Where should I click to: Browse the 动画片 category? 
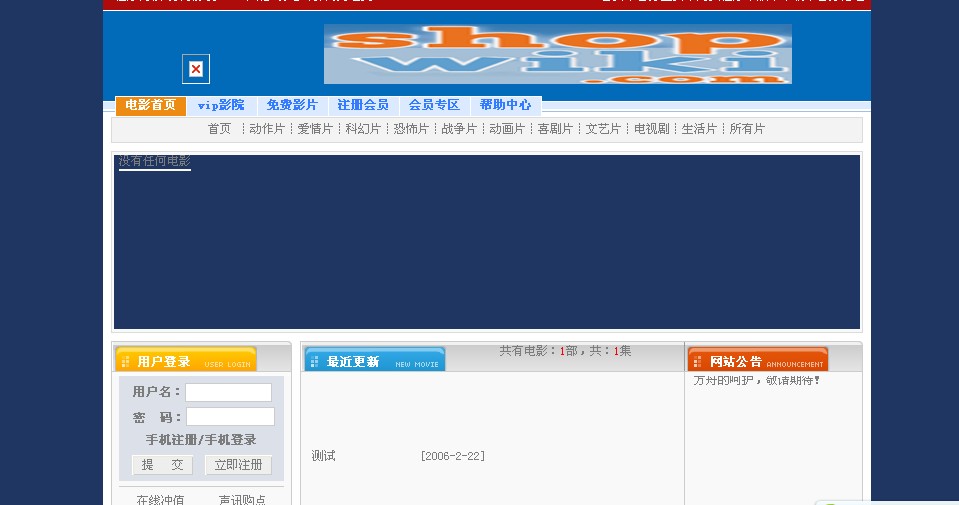tap(507, 129)
